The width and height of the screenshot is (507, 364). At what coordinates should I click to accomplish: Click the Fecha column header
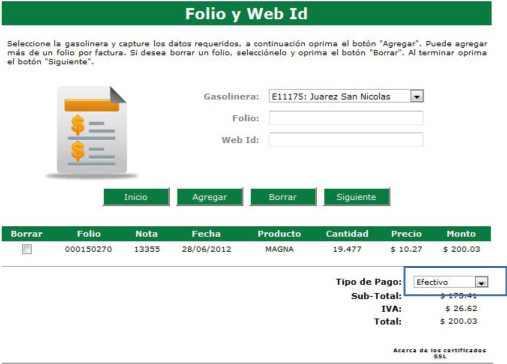(x=206, y=234)
